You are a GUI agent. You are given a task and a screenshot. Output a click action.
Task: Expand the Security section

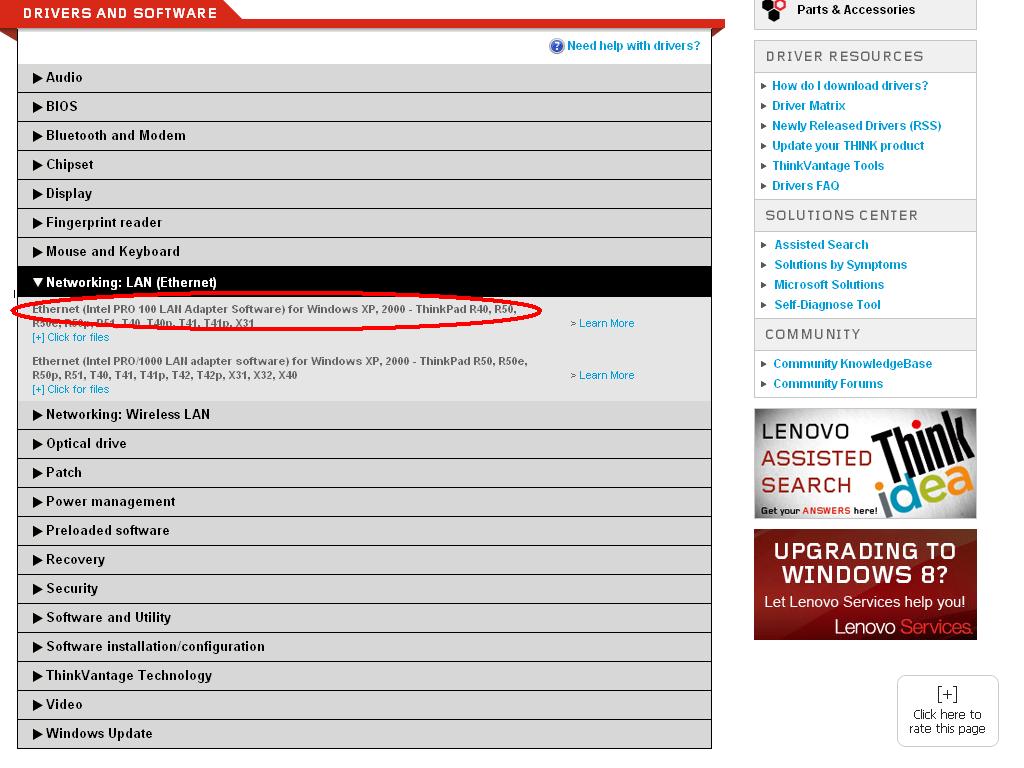(364, 588)
